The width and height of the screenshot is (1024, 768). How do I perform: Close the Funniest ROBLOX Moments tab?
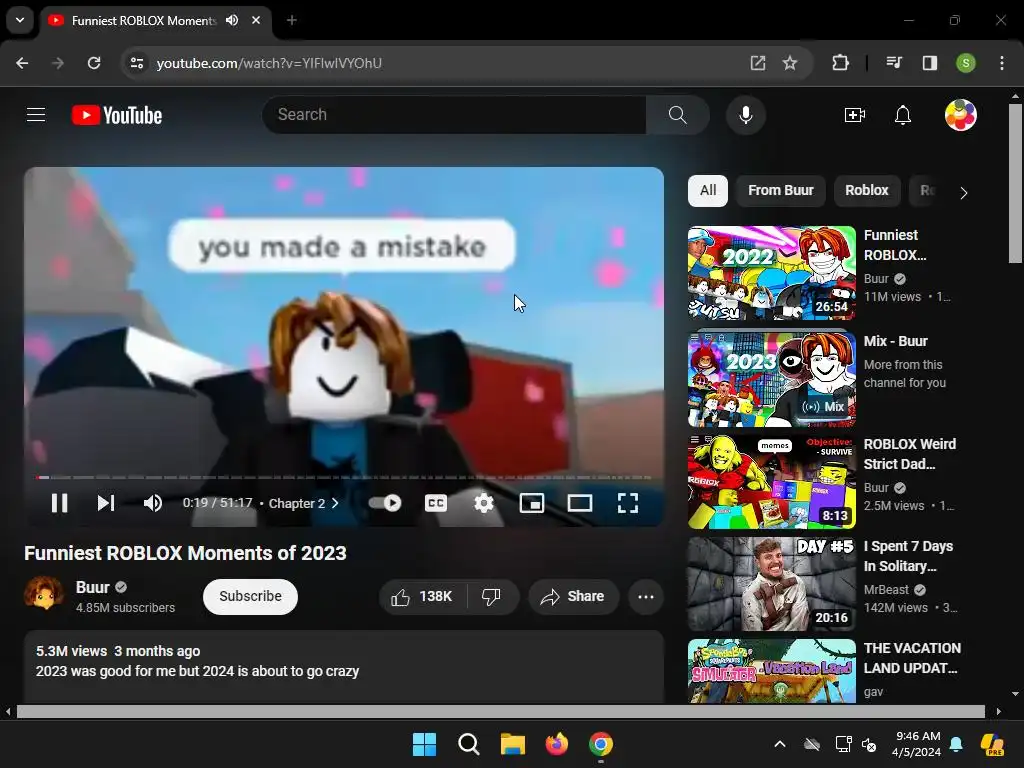click(x=256, y=20)
